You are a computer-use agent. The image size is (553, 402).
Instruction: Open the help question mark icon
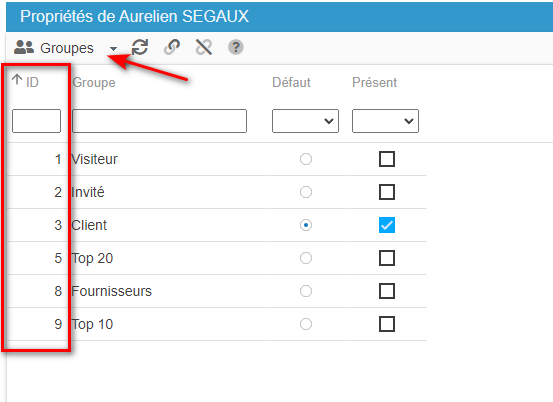(x=236, y=47)
